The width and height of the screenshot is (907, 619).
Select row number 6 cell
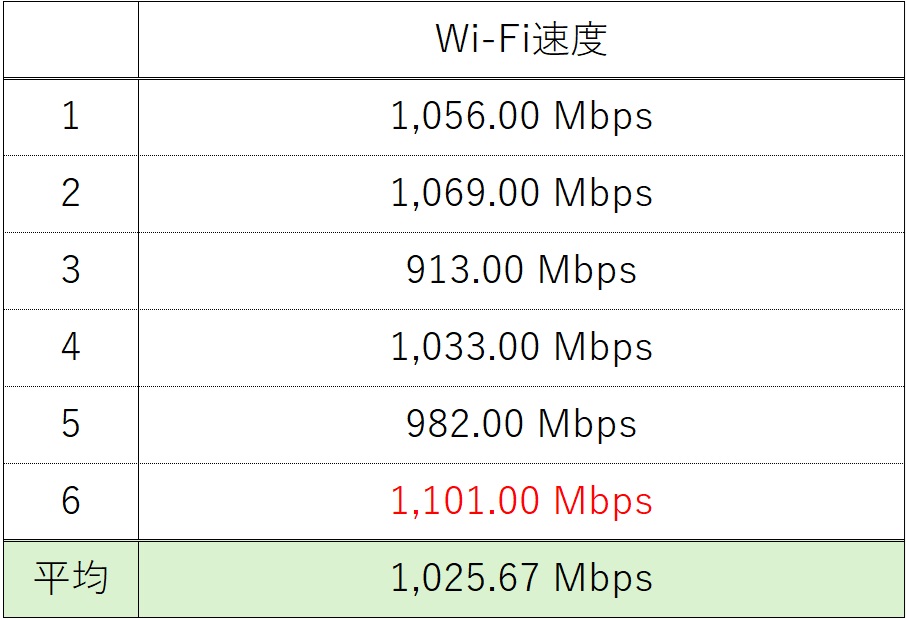[70, 501]
